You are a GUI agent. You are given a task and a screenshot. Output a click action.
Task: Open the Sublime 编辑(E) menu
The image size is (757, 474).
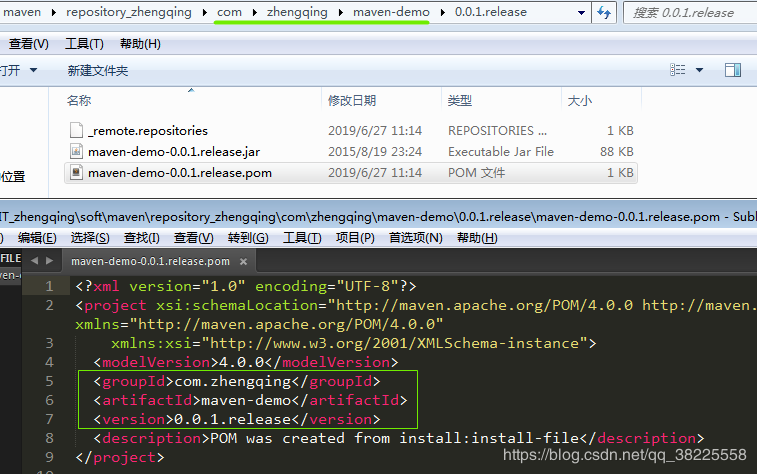tap(37, 238)
